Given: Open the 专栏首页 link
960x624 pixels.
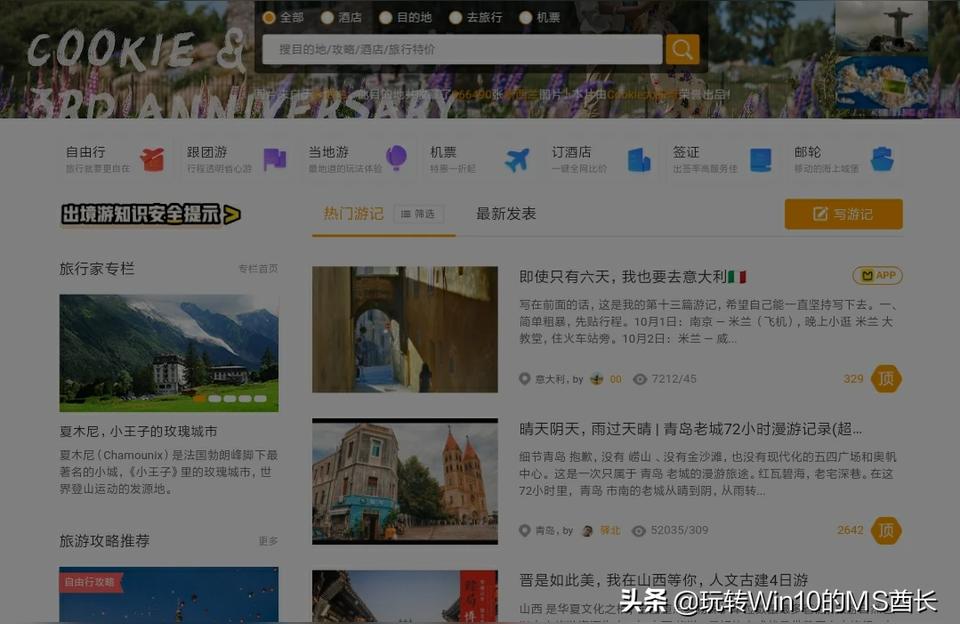Looking at the screenshot, I should 258,269.
